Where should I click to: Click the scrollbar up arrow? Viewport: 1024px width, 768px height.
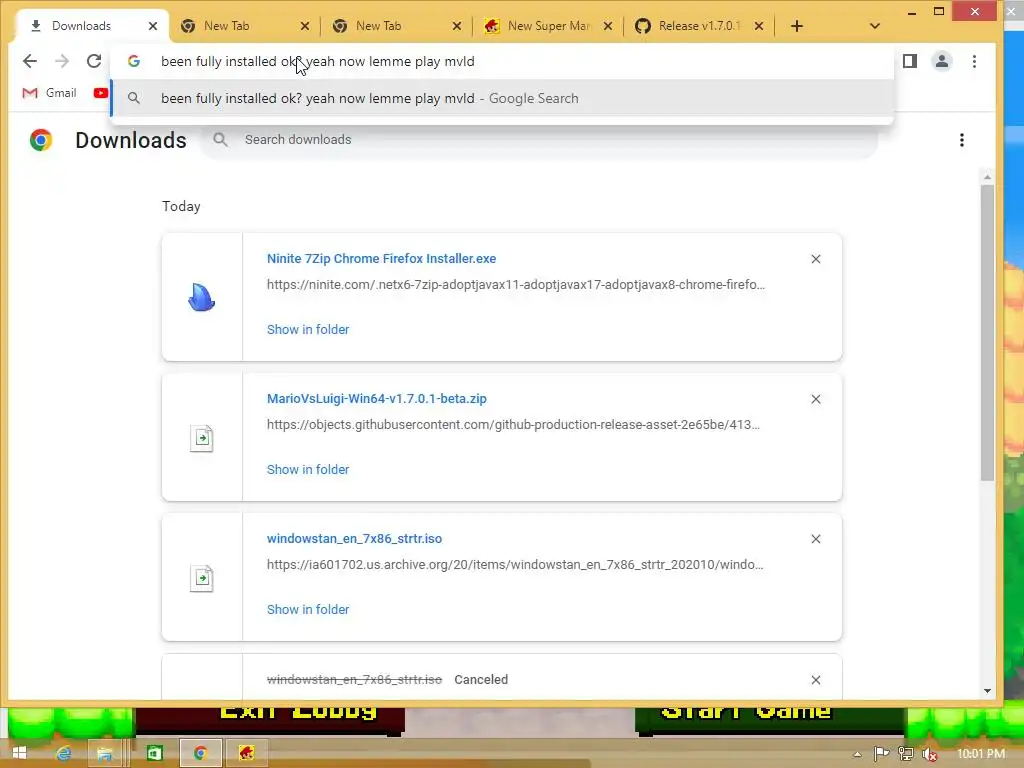point(987,177)
